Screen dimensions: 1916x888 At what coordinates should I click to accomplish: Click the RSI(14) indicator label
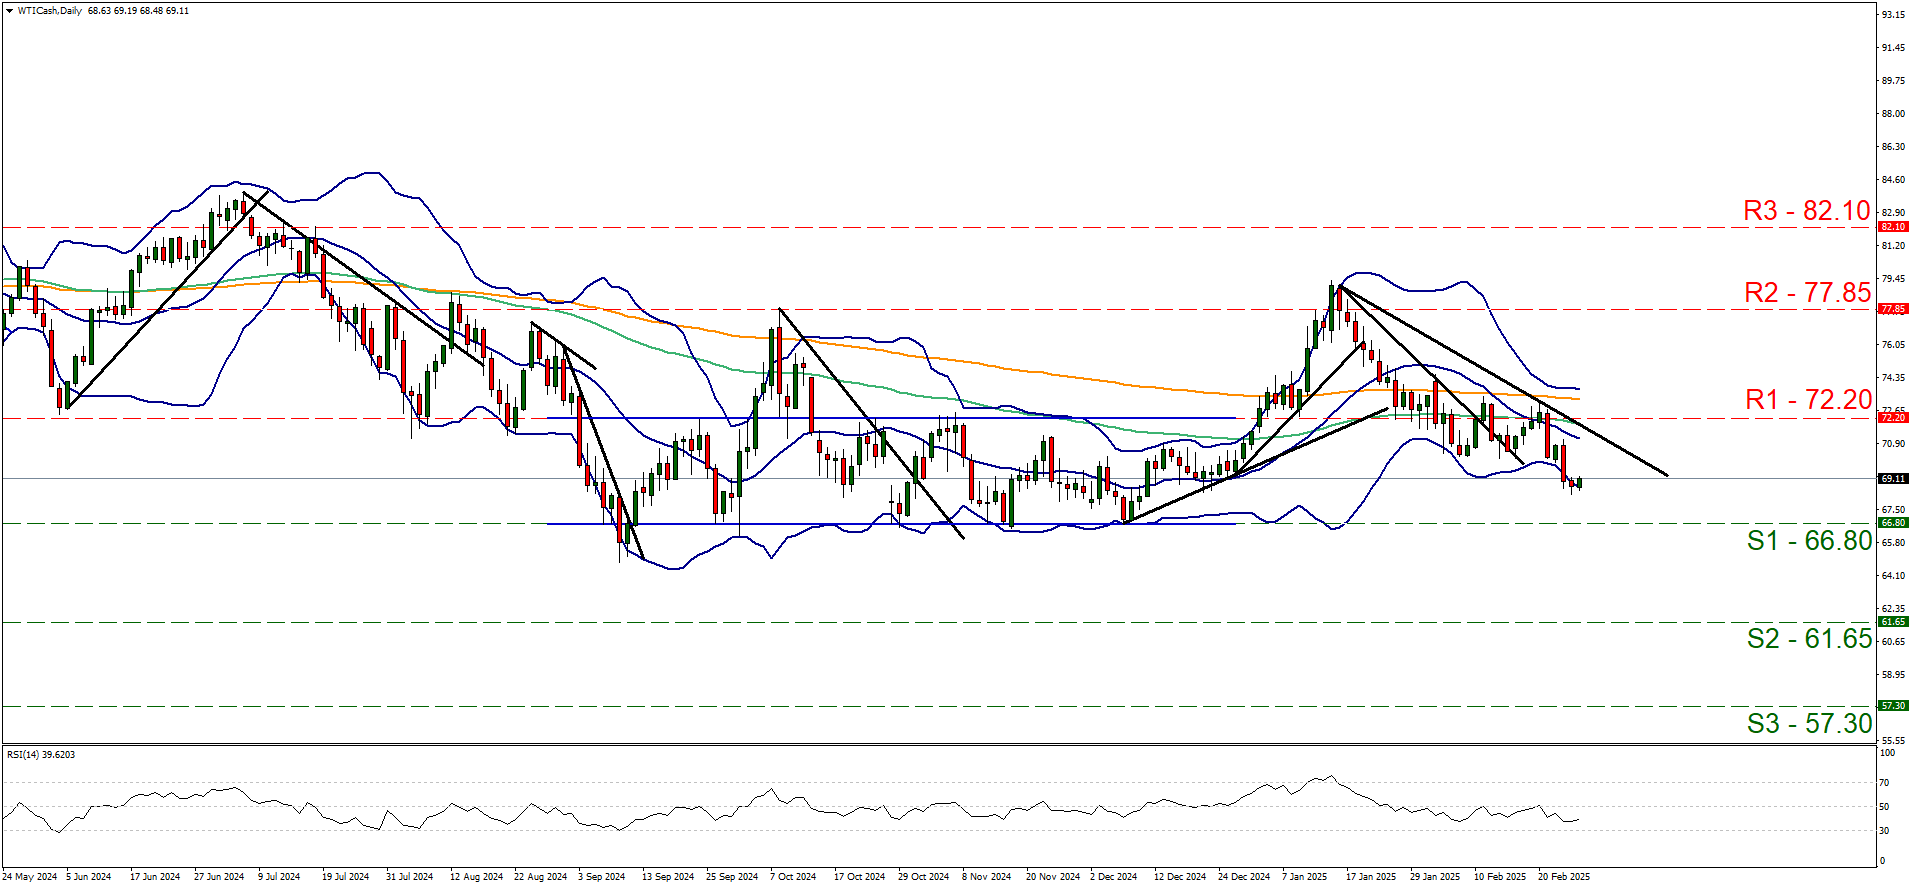[x=41, y=755]
